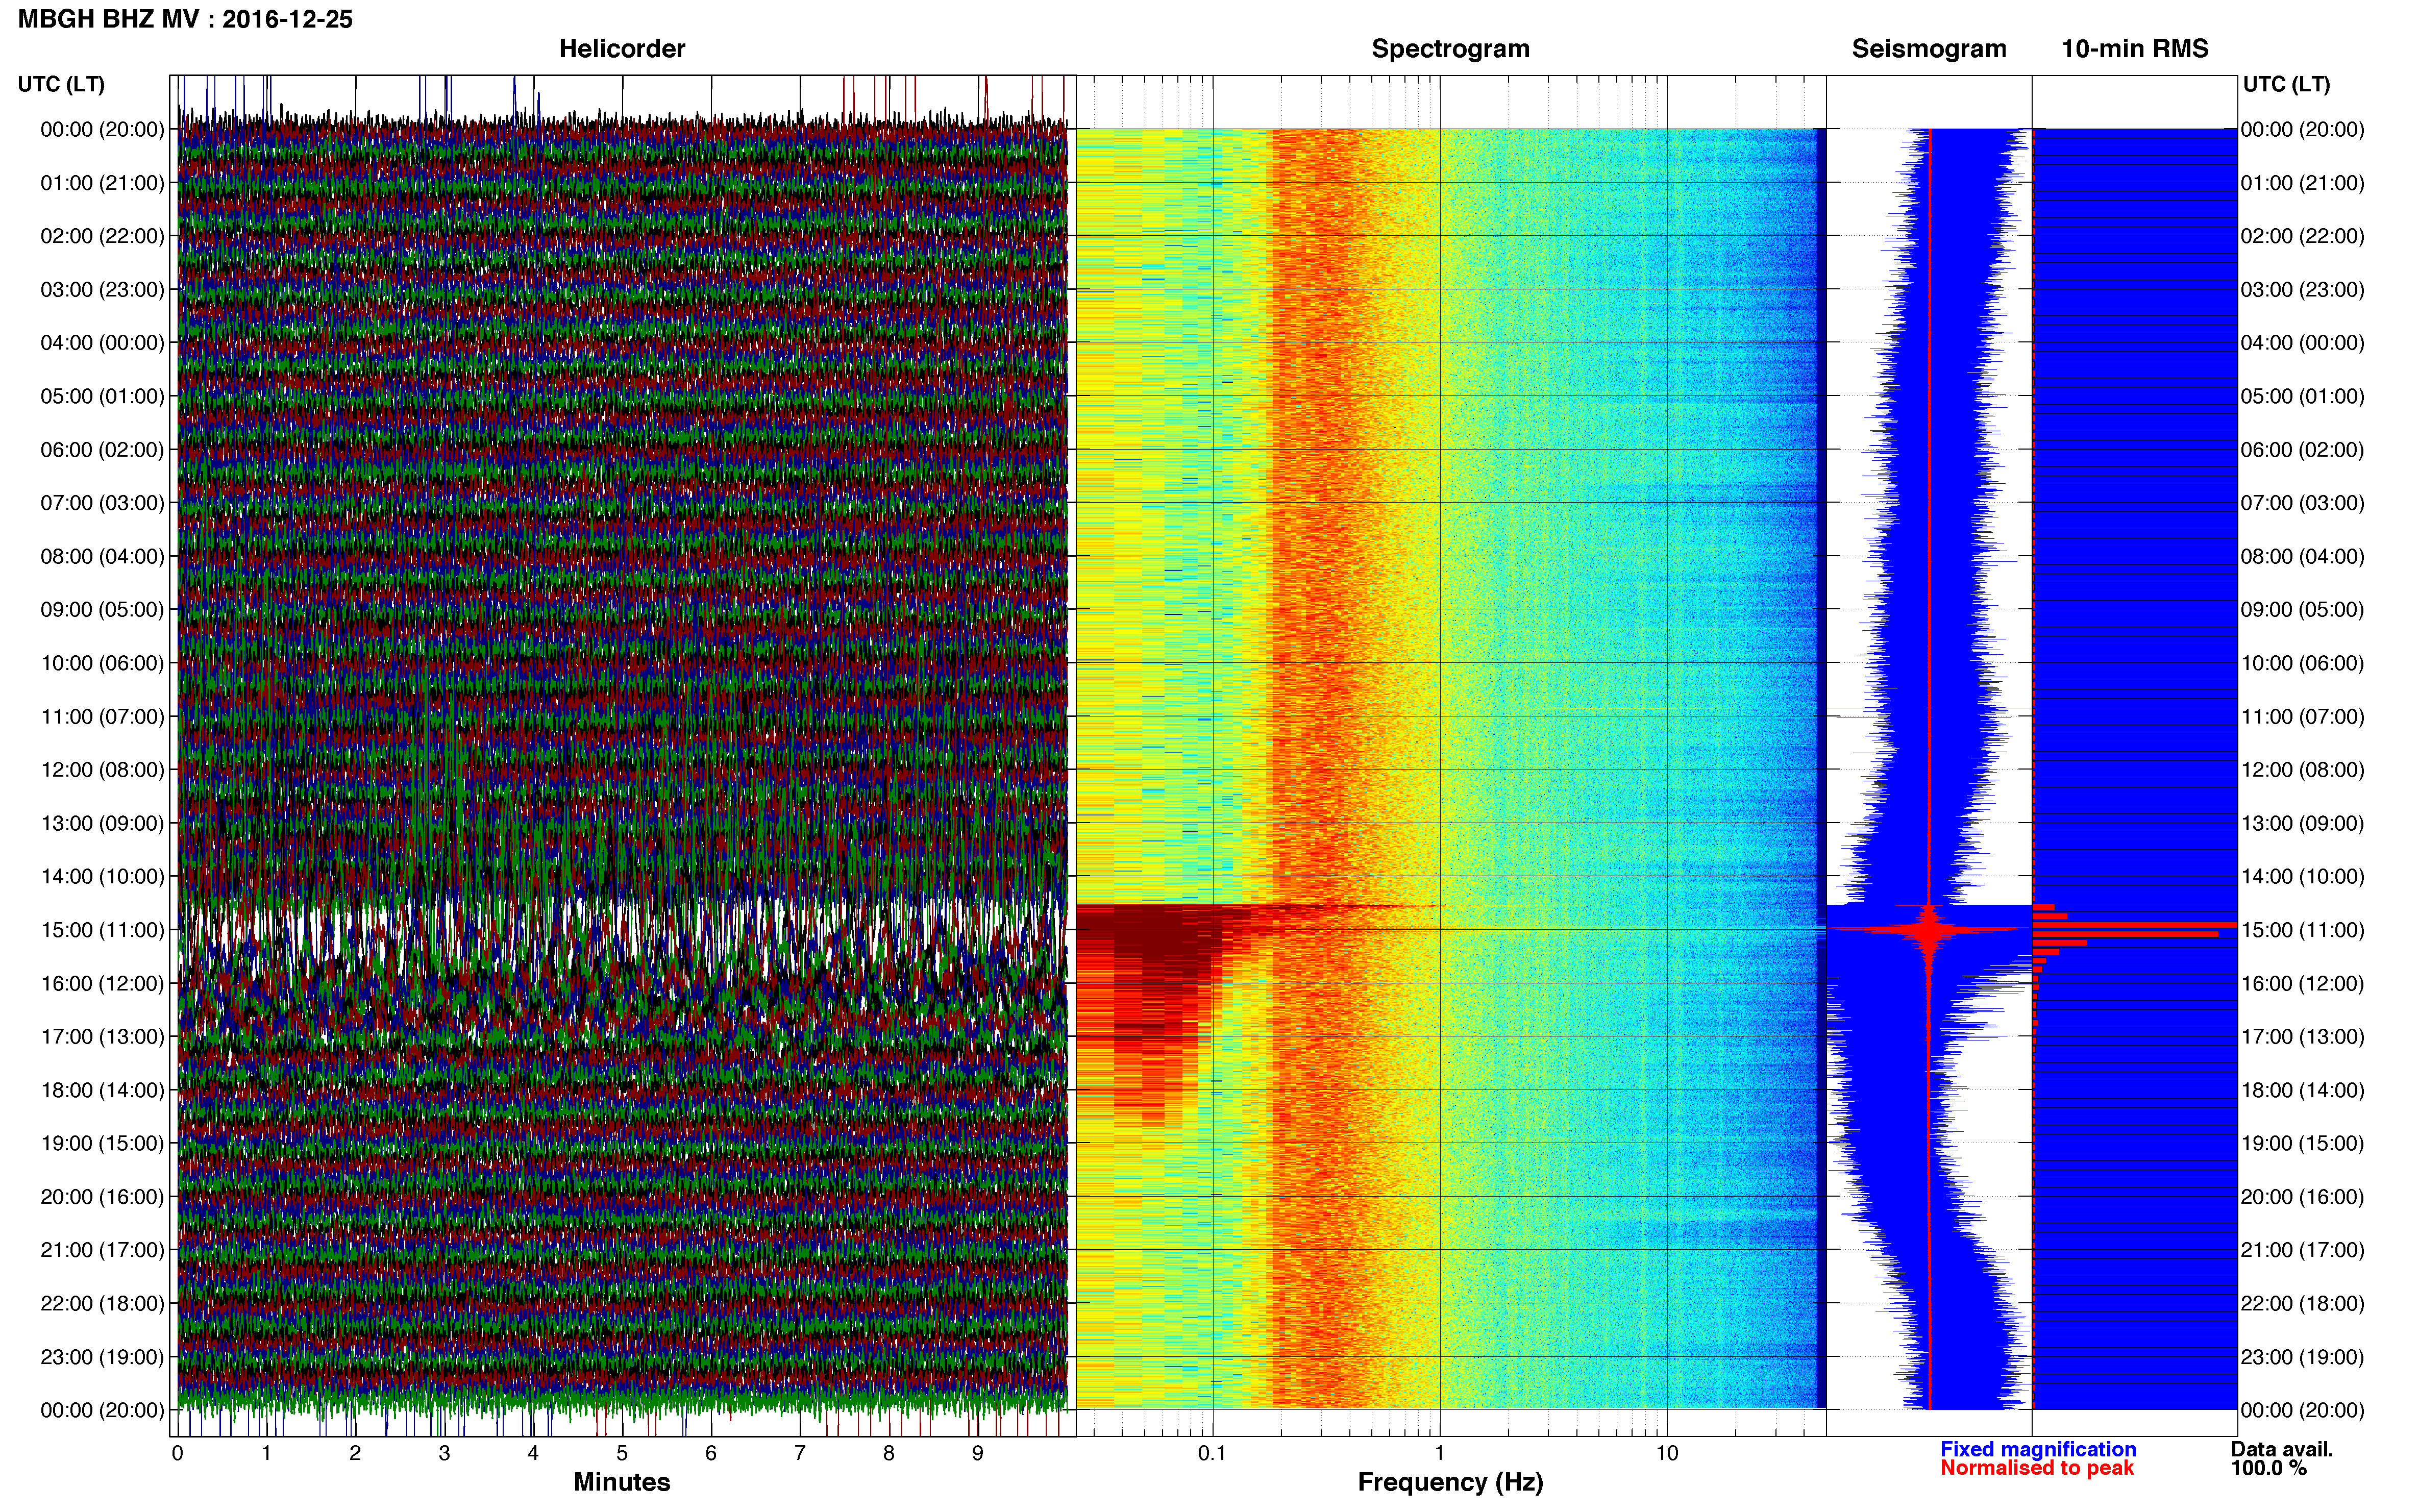Click the title 'MBGH BHZ MV : 2016-12-25'
Viewport: 2419px width, 1512px height.
tap(185, 19)
